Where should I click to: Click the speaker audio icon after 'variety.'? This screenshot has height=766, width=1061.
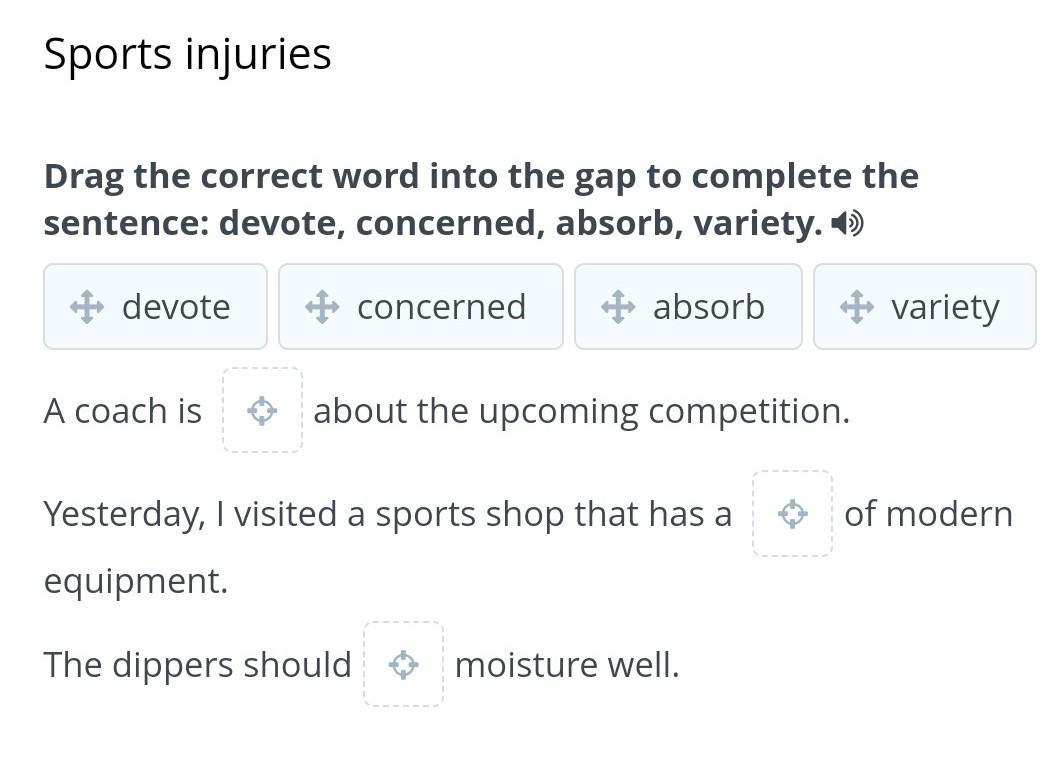847,223
